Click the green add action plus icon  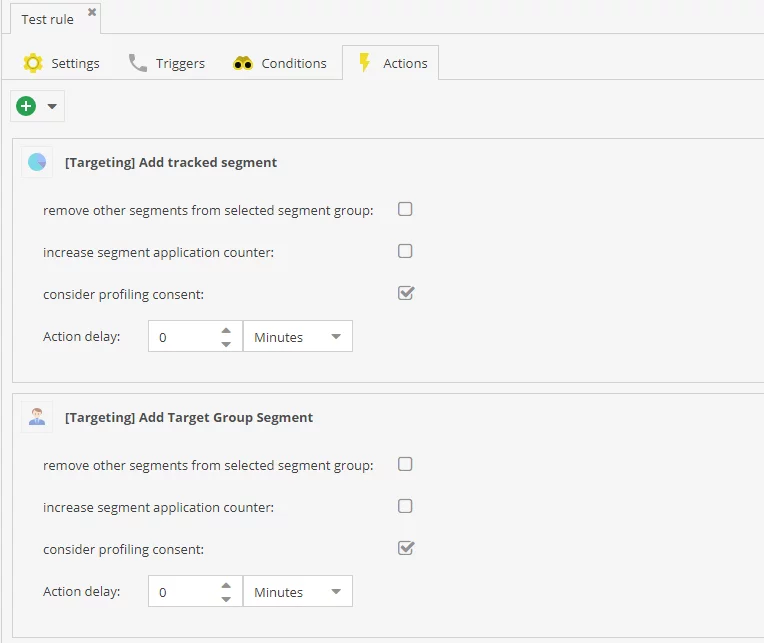coord(26,106)
